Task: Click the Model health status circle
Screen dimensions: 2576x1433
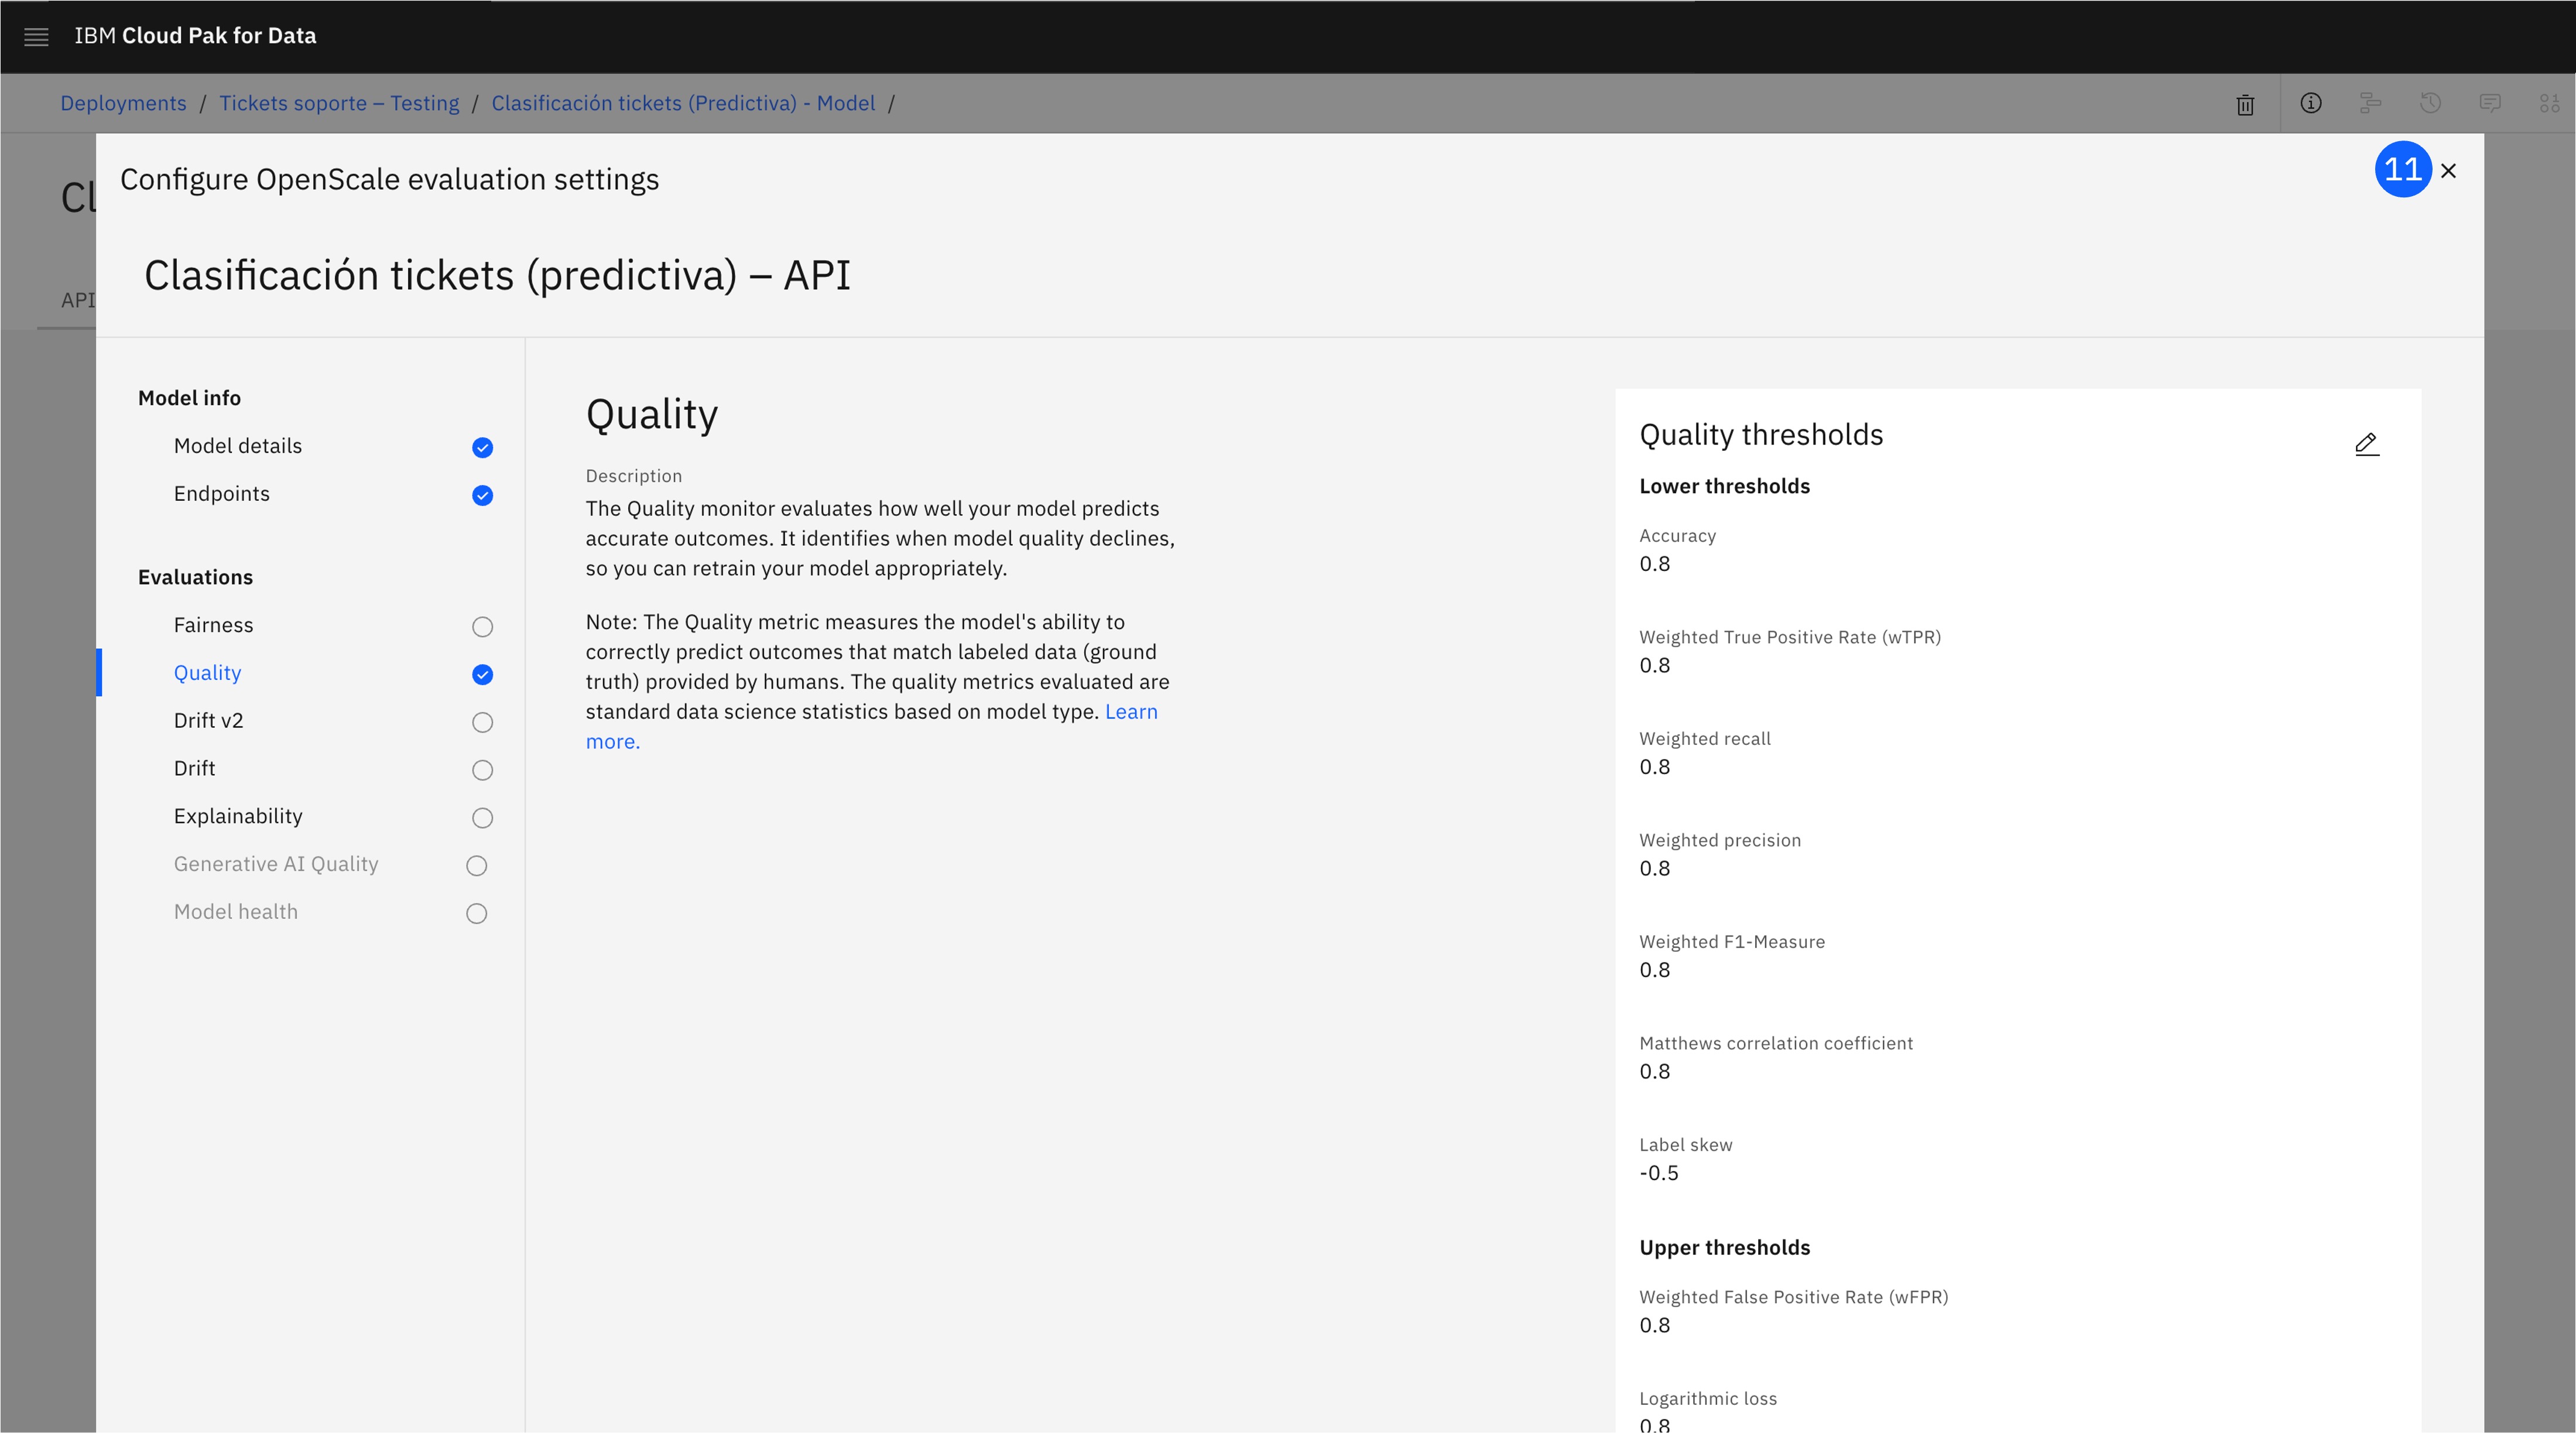Action: pos(476,914)
